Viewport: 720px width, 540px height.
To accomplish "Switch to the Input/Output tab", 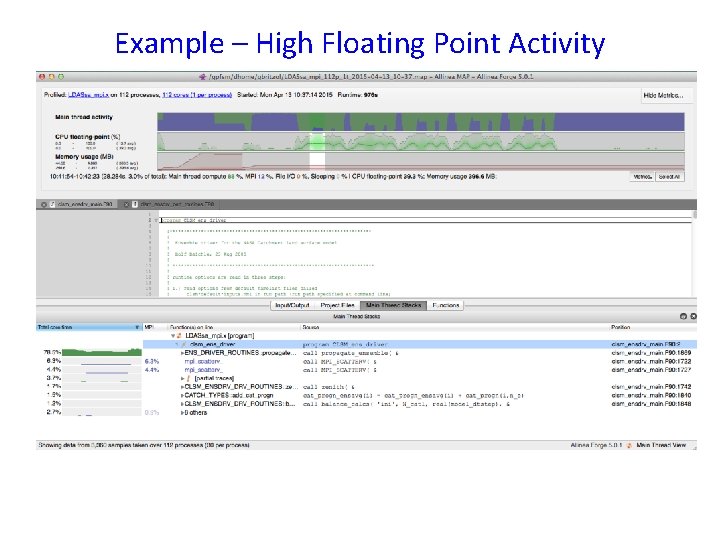I will pos(292,305).
